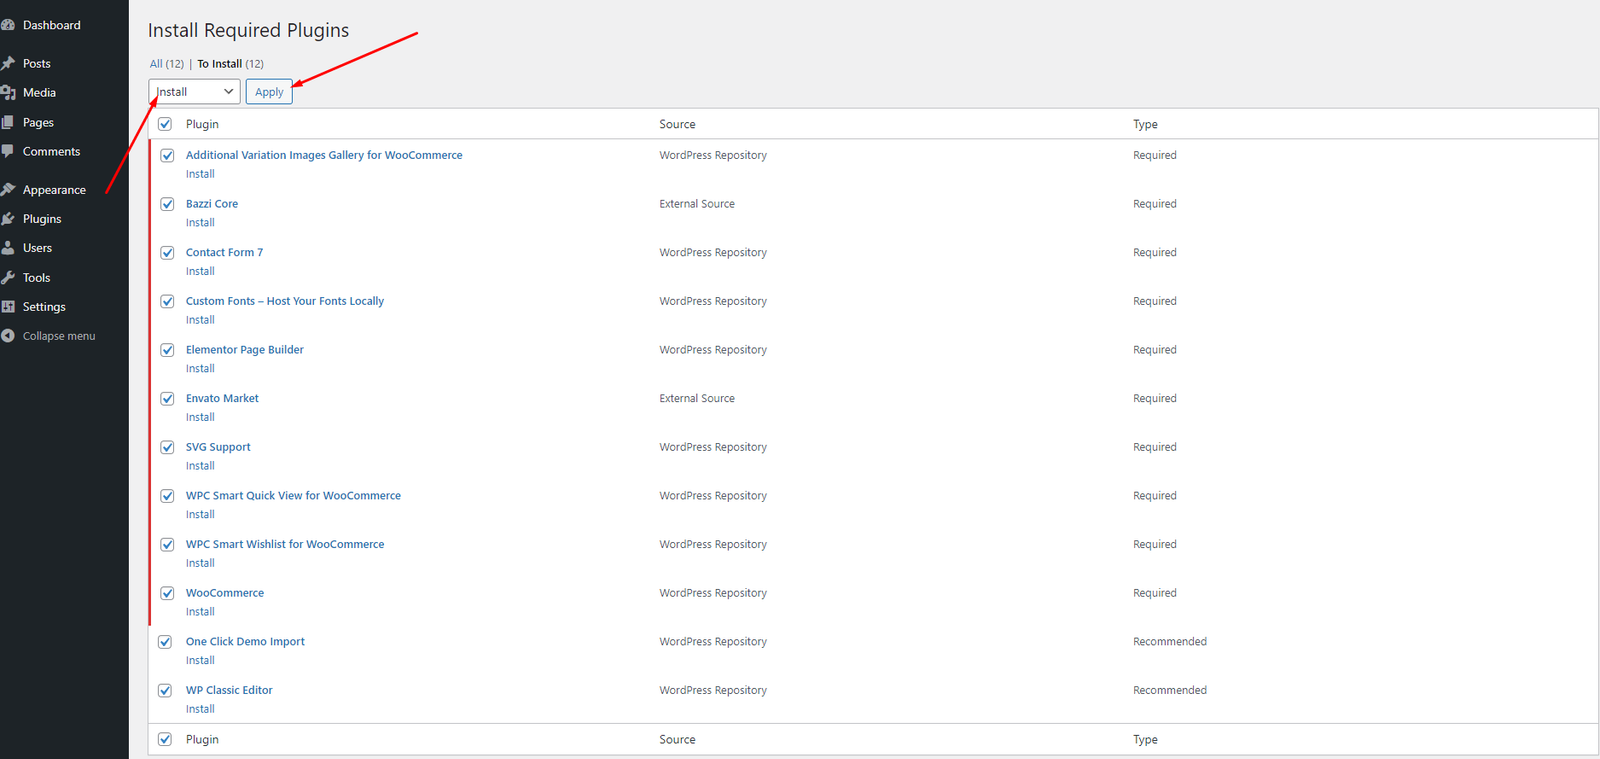1600x759 pixels.
Task: Click the Appearance paintbrush icon
Action: [8, 190]
